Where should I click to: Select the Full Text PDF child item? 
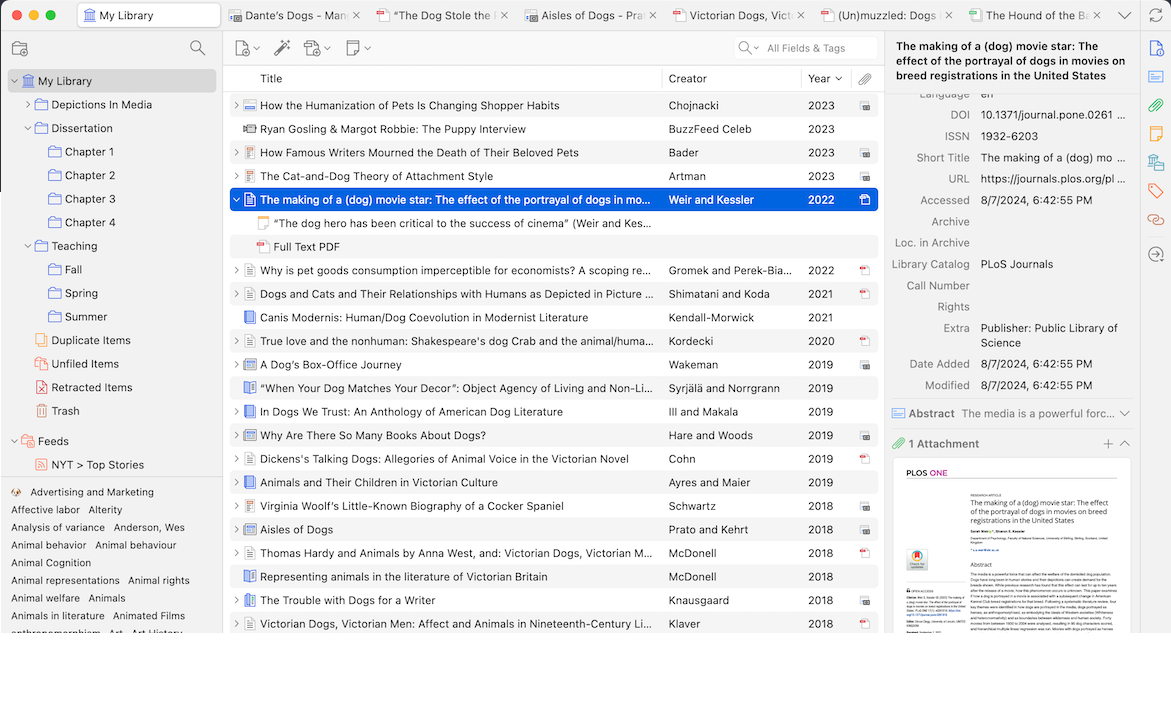click(x=554, y=247)
